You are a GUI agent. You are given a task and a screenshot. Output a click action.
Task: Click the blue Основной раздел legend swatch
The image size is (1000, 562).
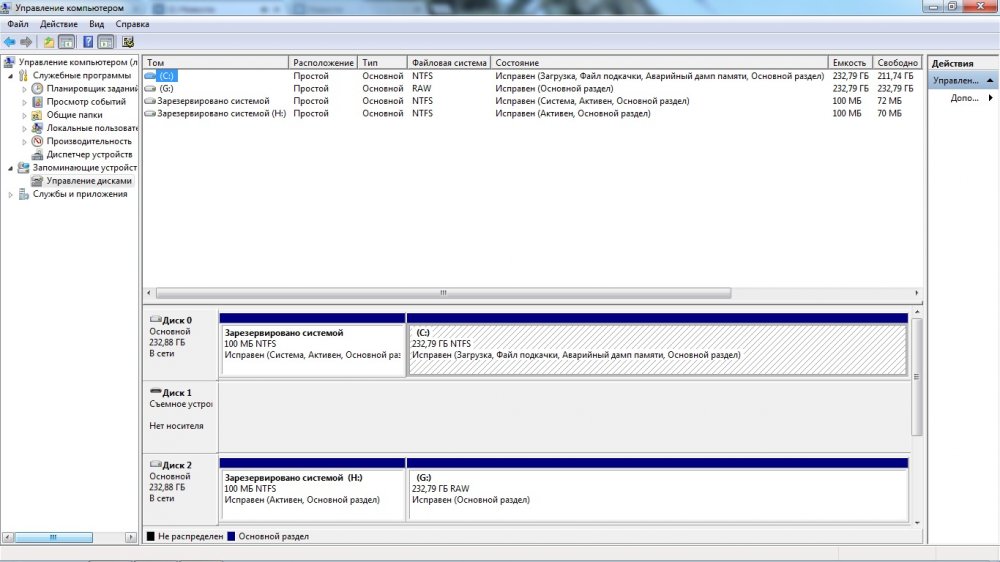tap(232, 536)
